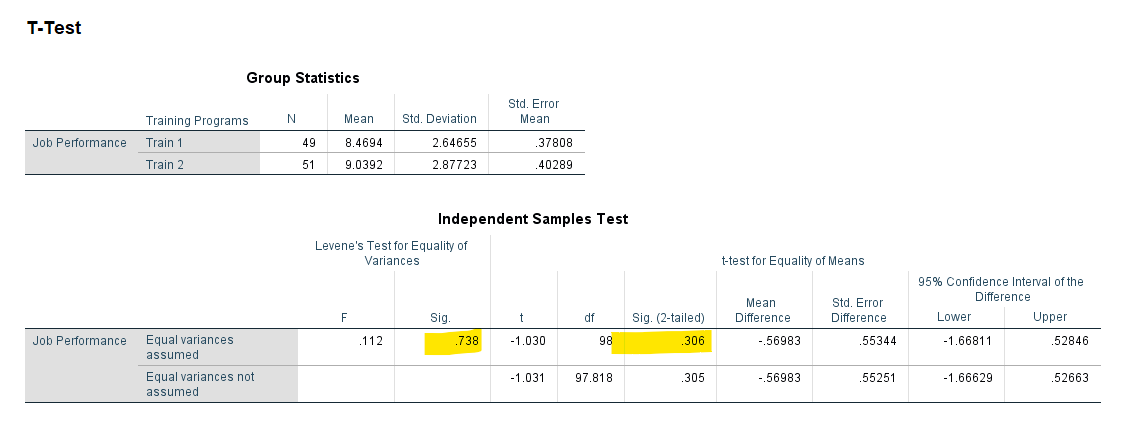Click the Upper bound value .52663
This screenshot has height=427, width=1127.
pos(1067,378)
